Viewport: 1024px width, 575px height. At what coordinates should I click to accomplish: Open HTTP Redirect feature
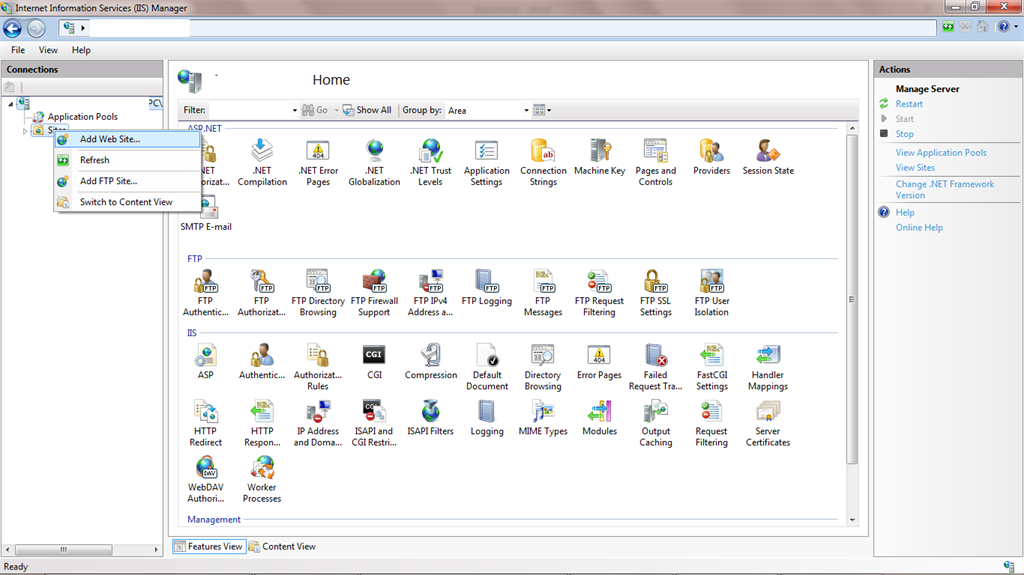click(x=206, y=423)
